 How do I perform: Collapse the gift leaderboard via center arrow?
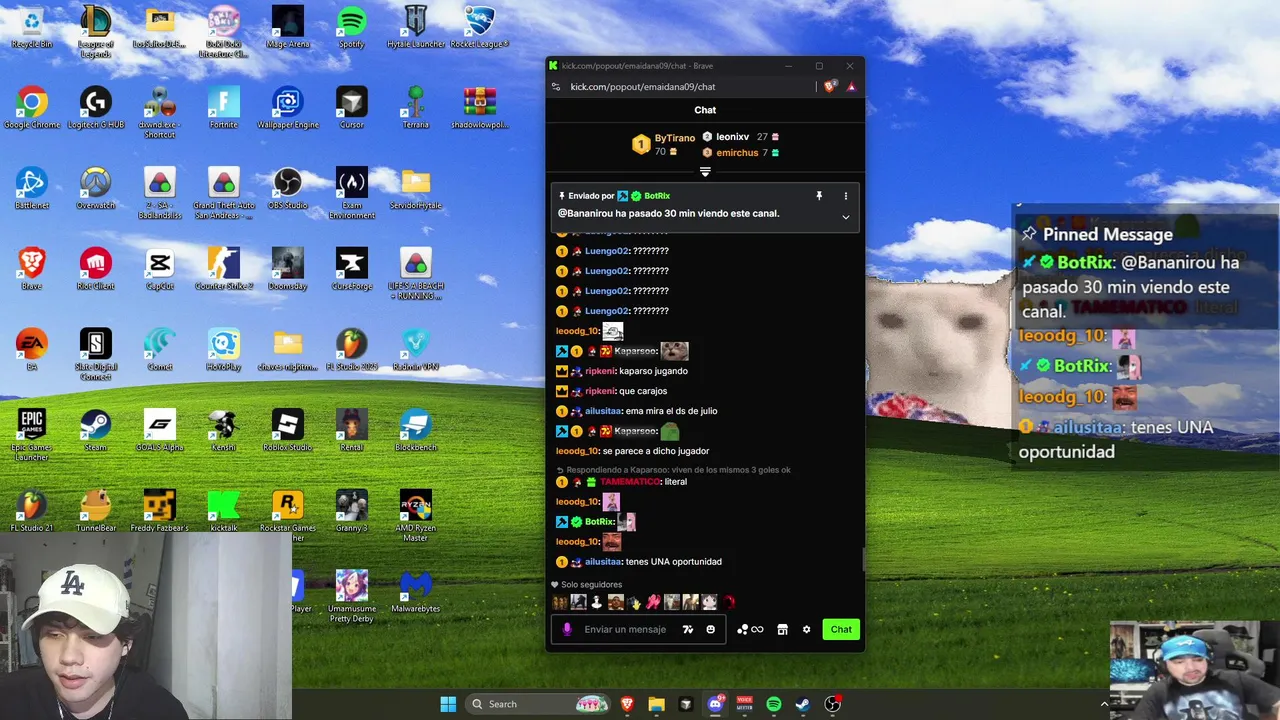(x=705, y=172)
